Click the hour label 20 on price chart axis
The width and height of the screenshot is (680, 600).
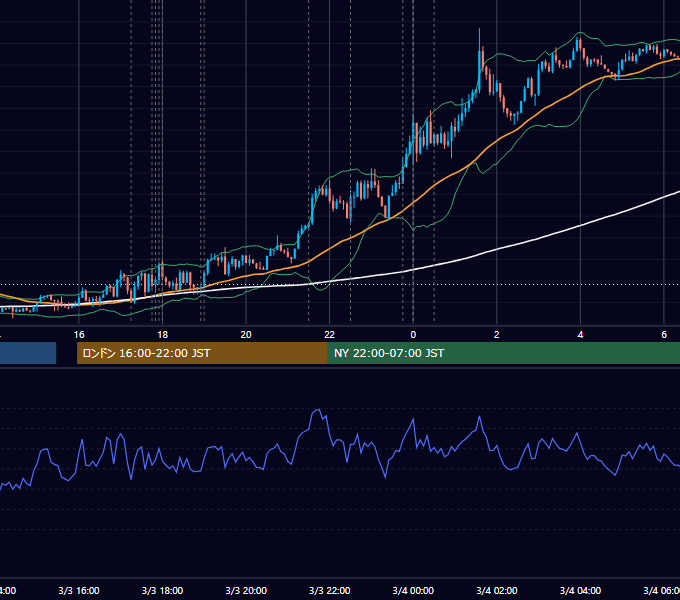click(x=246, y=335)
